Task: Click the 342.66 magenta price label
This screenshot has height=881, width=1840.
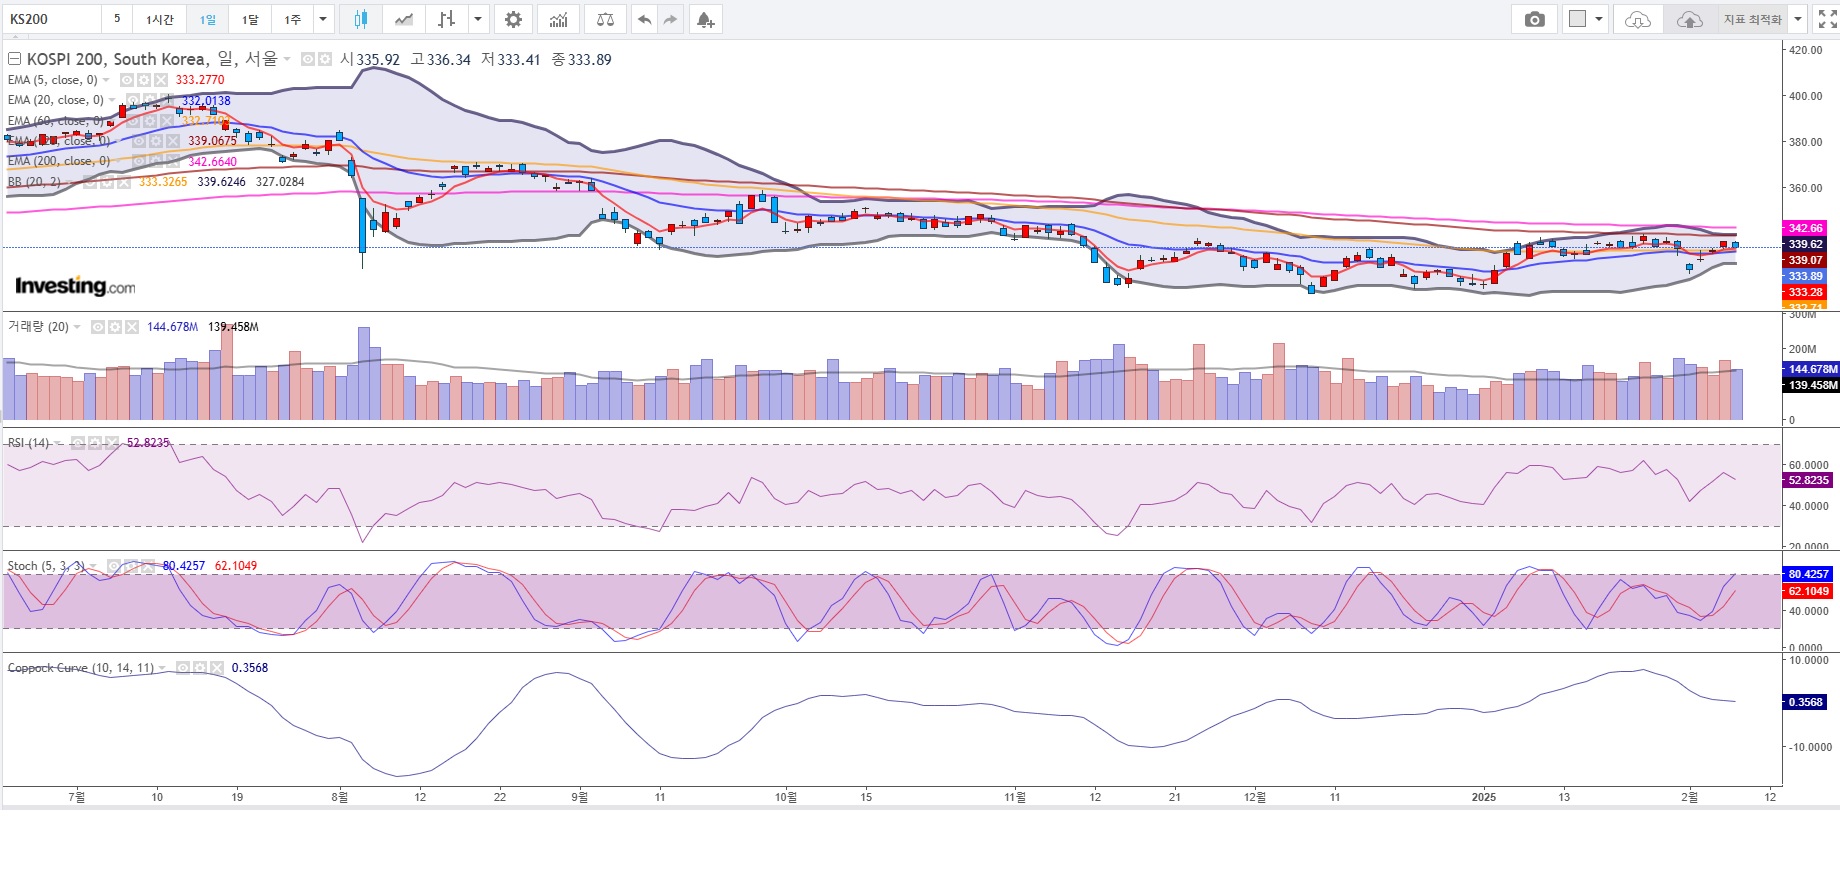Action: (1805, 228)
